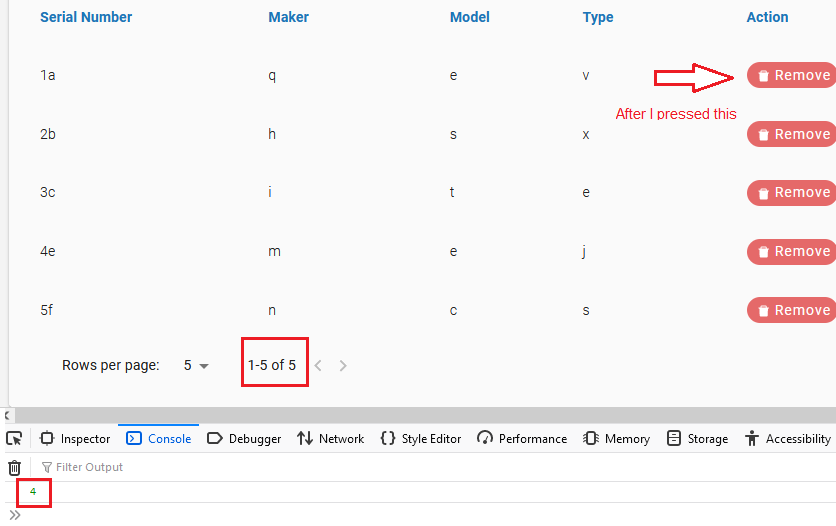Open the Performance tab

(x=522, y=439)
